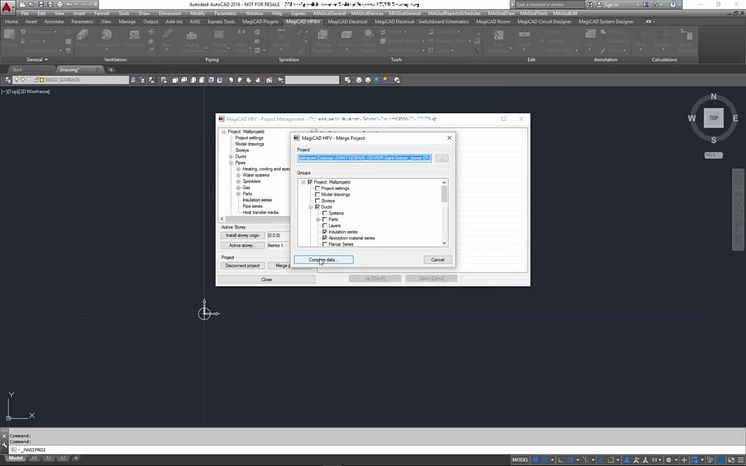Click the Close button in Project Management

pos(266,279)
